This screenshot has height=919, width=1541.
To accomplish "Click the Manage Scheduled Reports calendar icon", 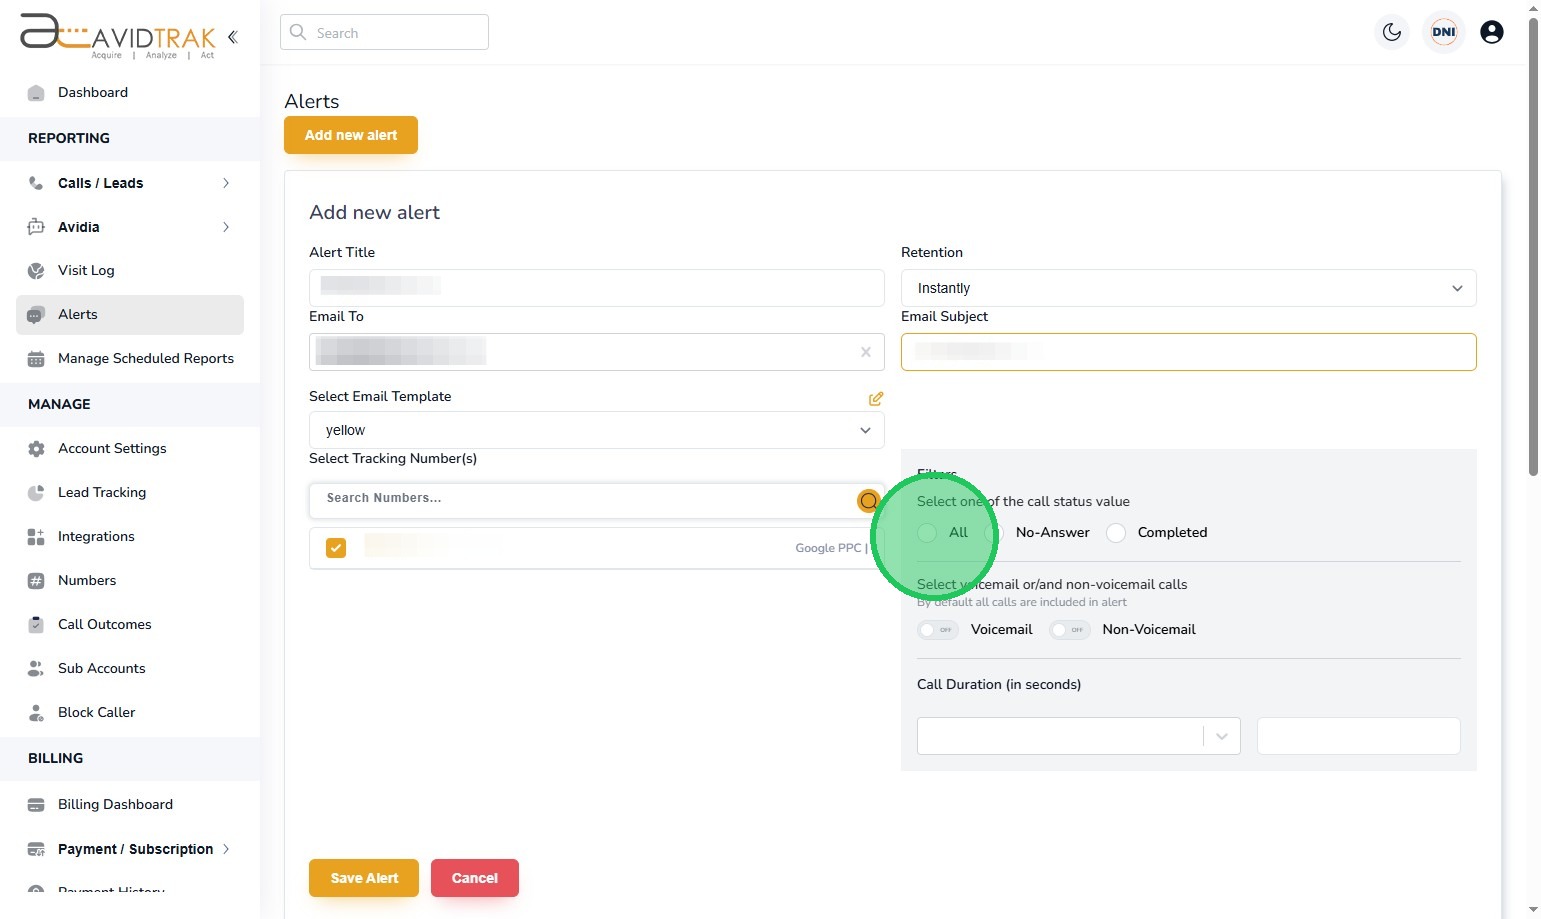I will (x=36, y=359).
